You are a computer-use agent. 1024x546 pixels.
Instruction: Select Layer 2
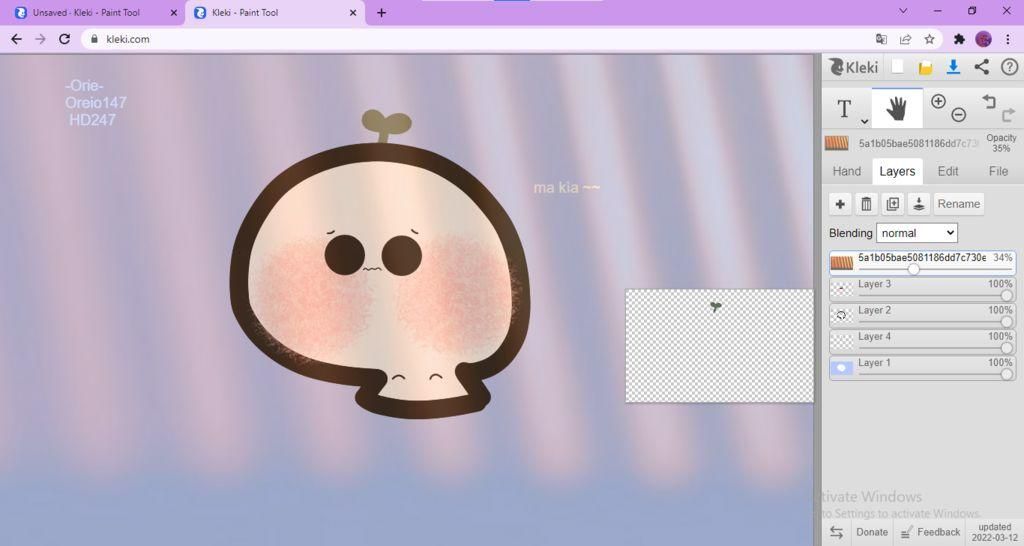coord(923,315)
